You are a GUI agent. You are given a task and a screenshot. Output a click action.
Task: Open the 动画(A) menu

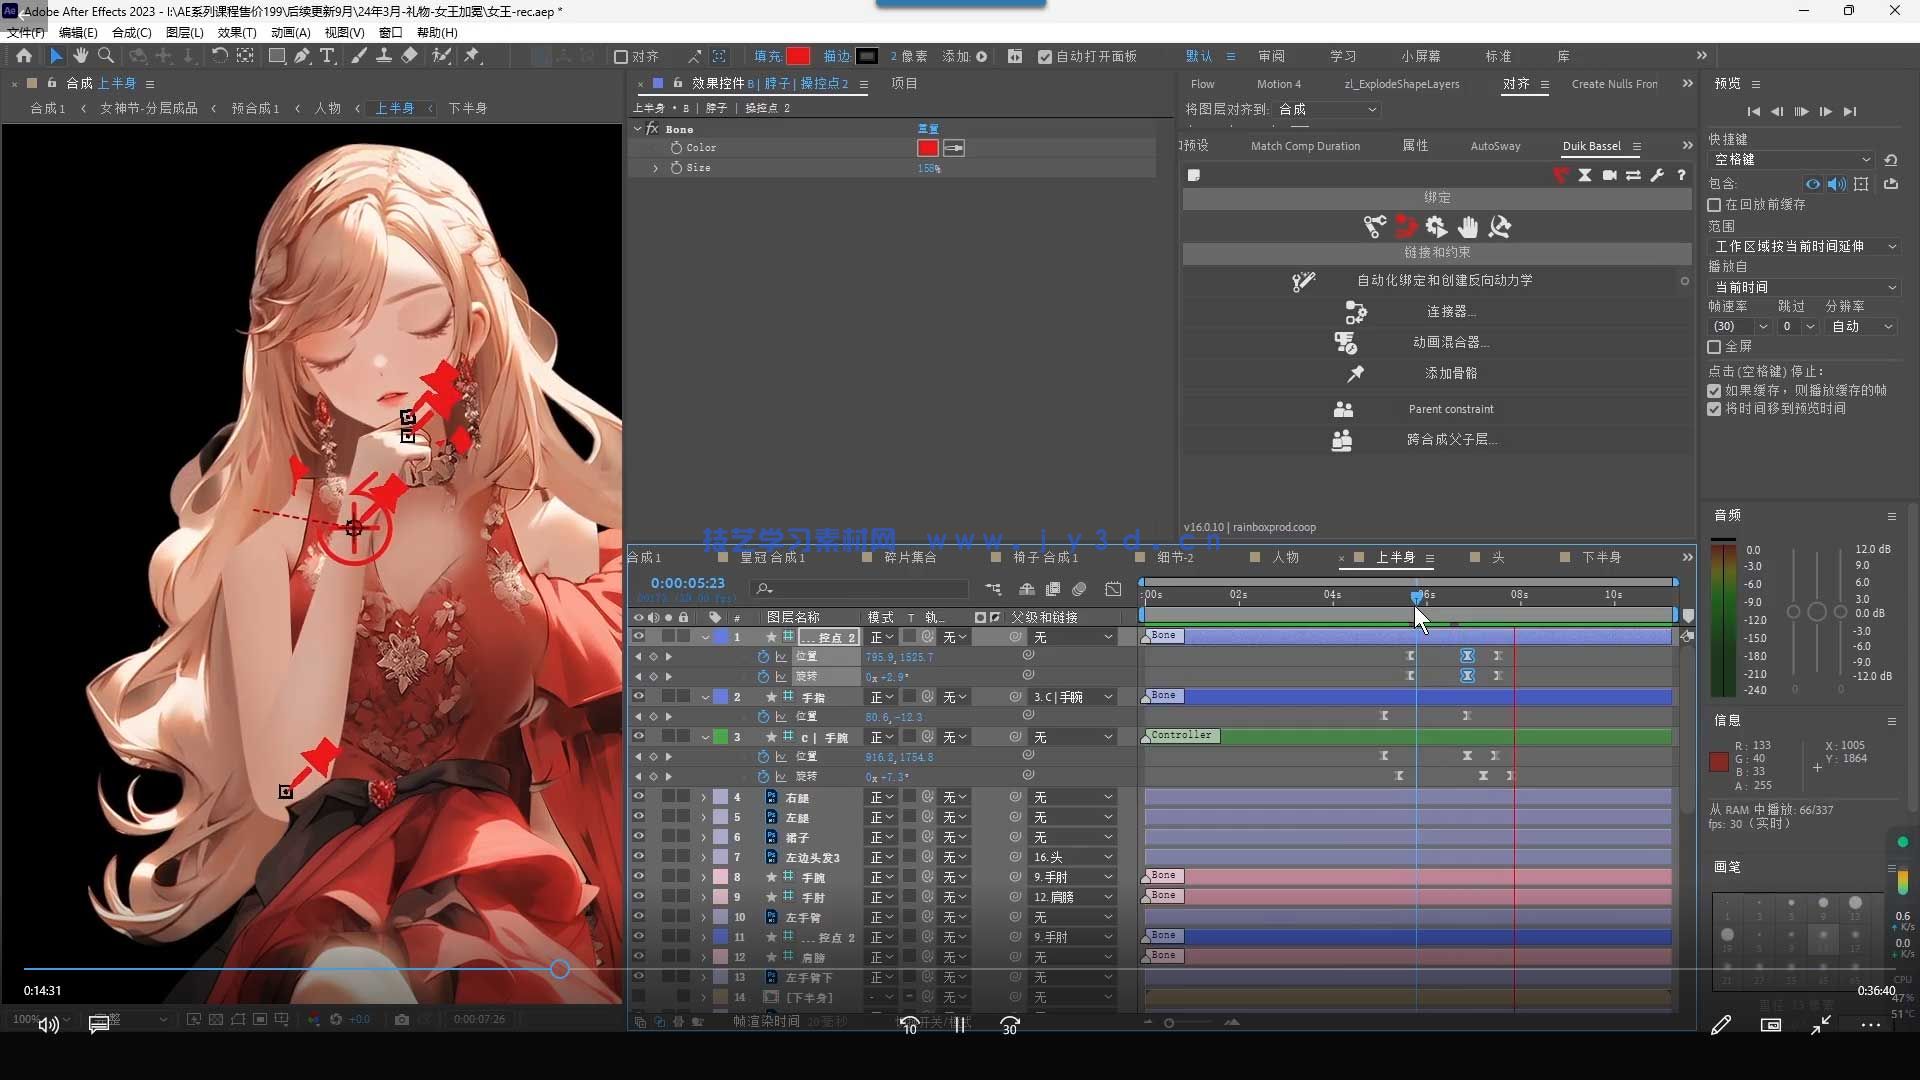[x=290, y=32]
